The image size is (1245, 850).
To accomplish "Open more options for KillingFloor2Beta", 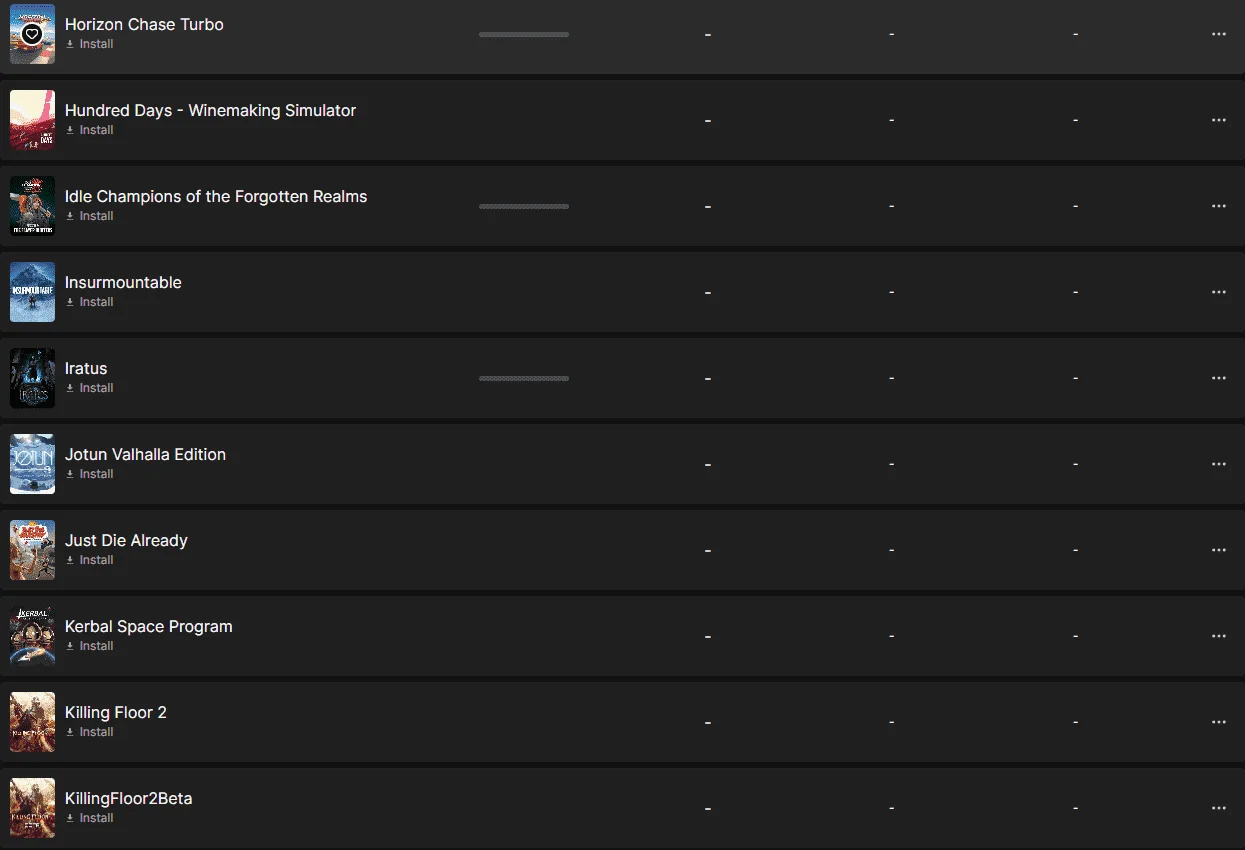I will click(1218, 808).
